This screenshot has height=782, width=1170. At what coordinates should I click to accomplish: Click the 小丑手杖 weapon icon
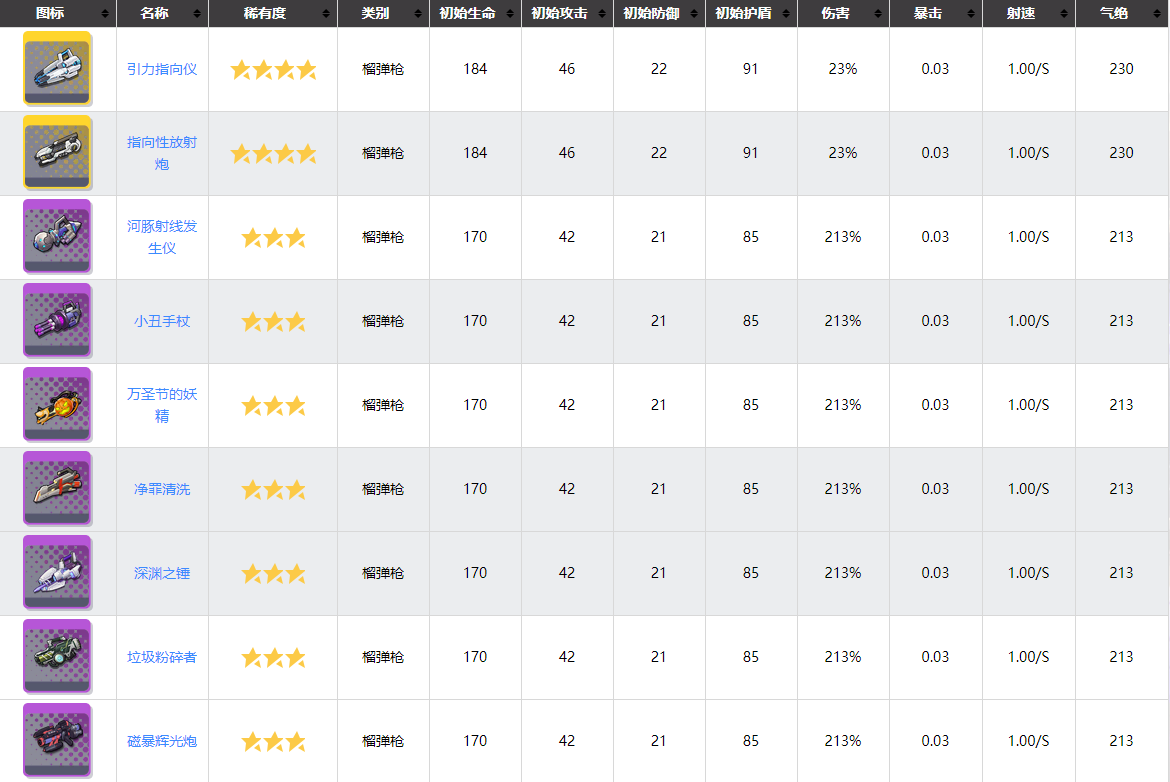tap(57, 320)
